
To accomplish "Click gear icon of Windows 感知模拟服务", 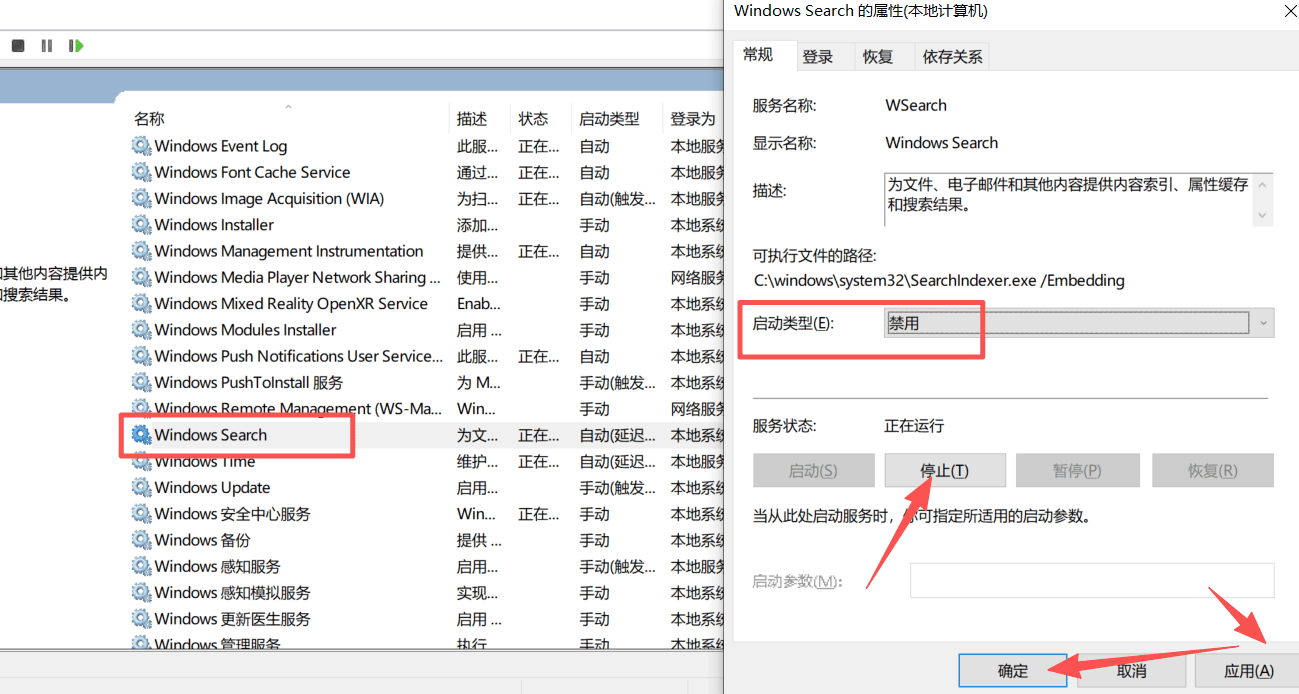I will pyautogui.click(x=141, y=592).
